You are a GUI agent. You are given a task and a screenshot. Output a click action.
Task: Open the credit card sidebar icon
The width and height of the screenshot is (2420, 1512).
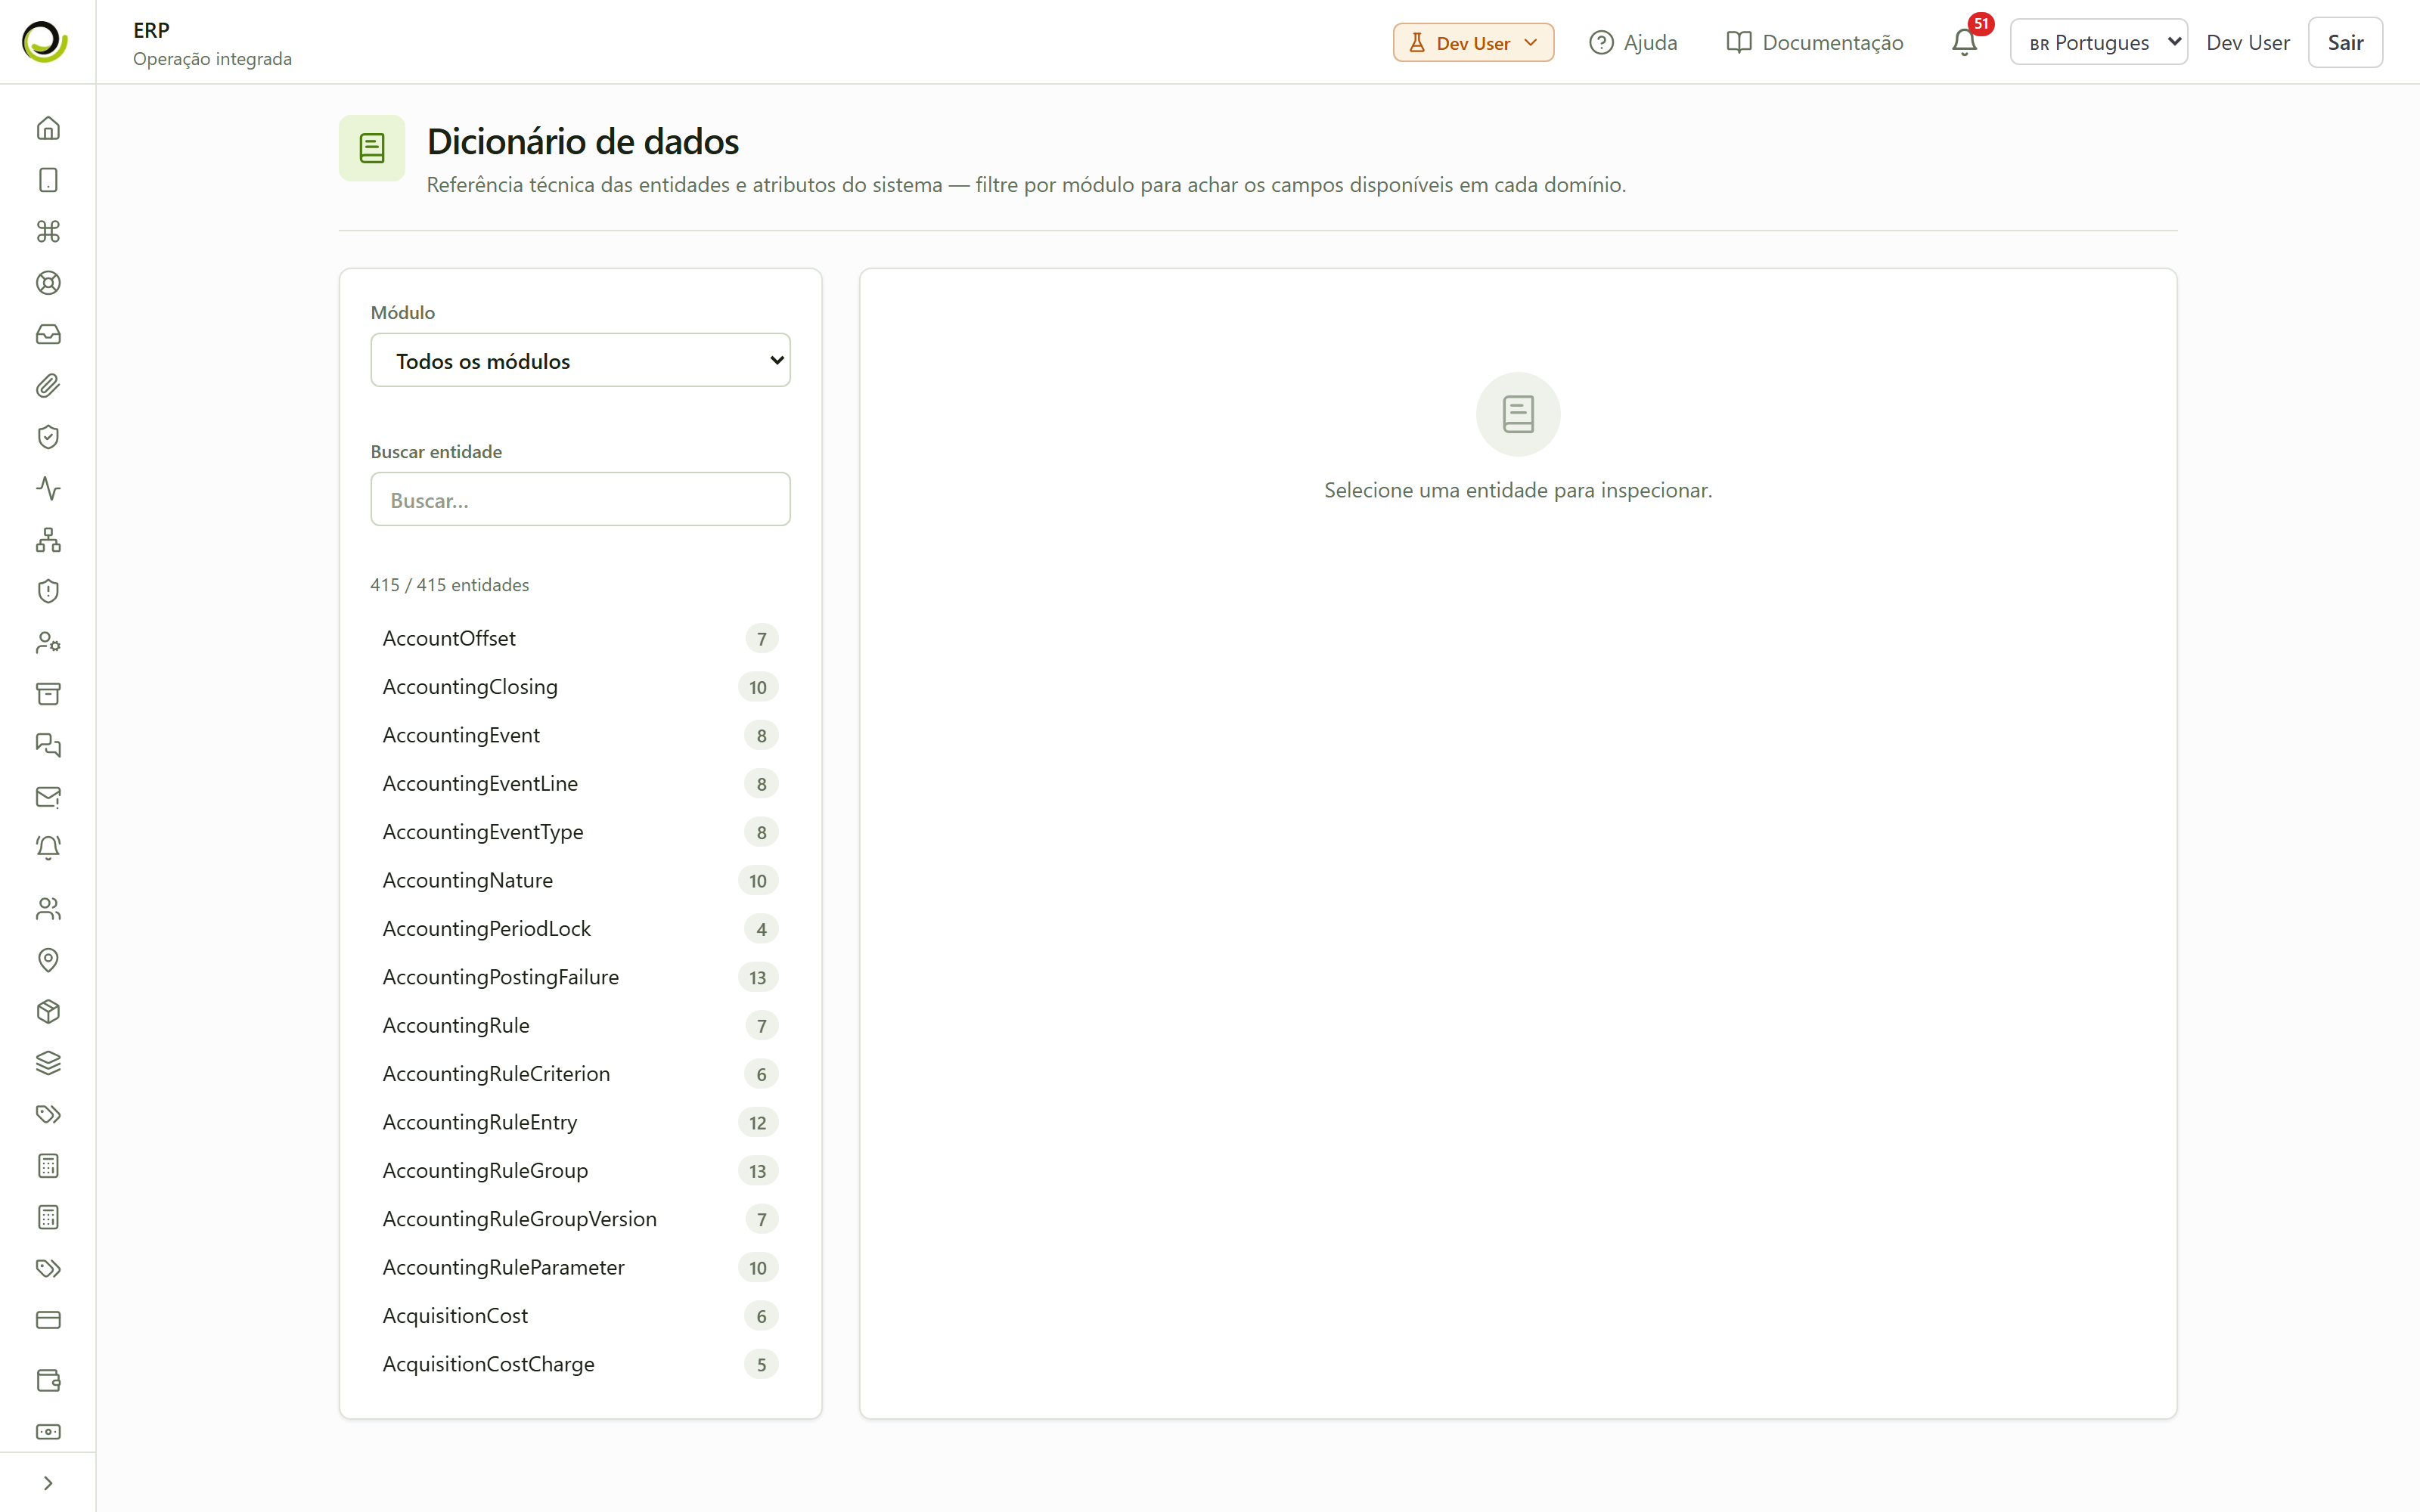(x=48, y=1320)
